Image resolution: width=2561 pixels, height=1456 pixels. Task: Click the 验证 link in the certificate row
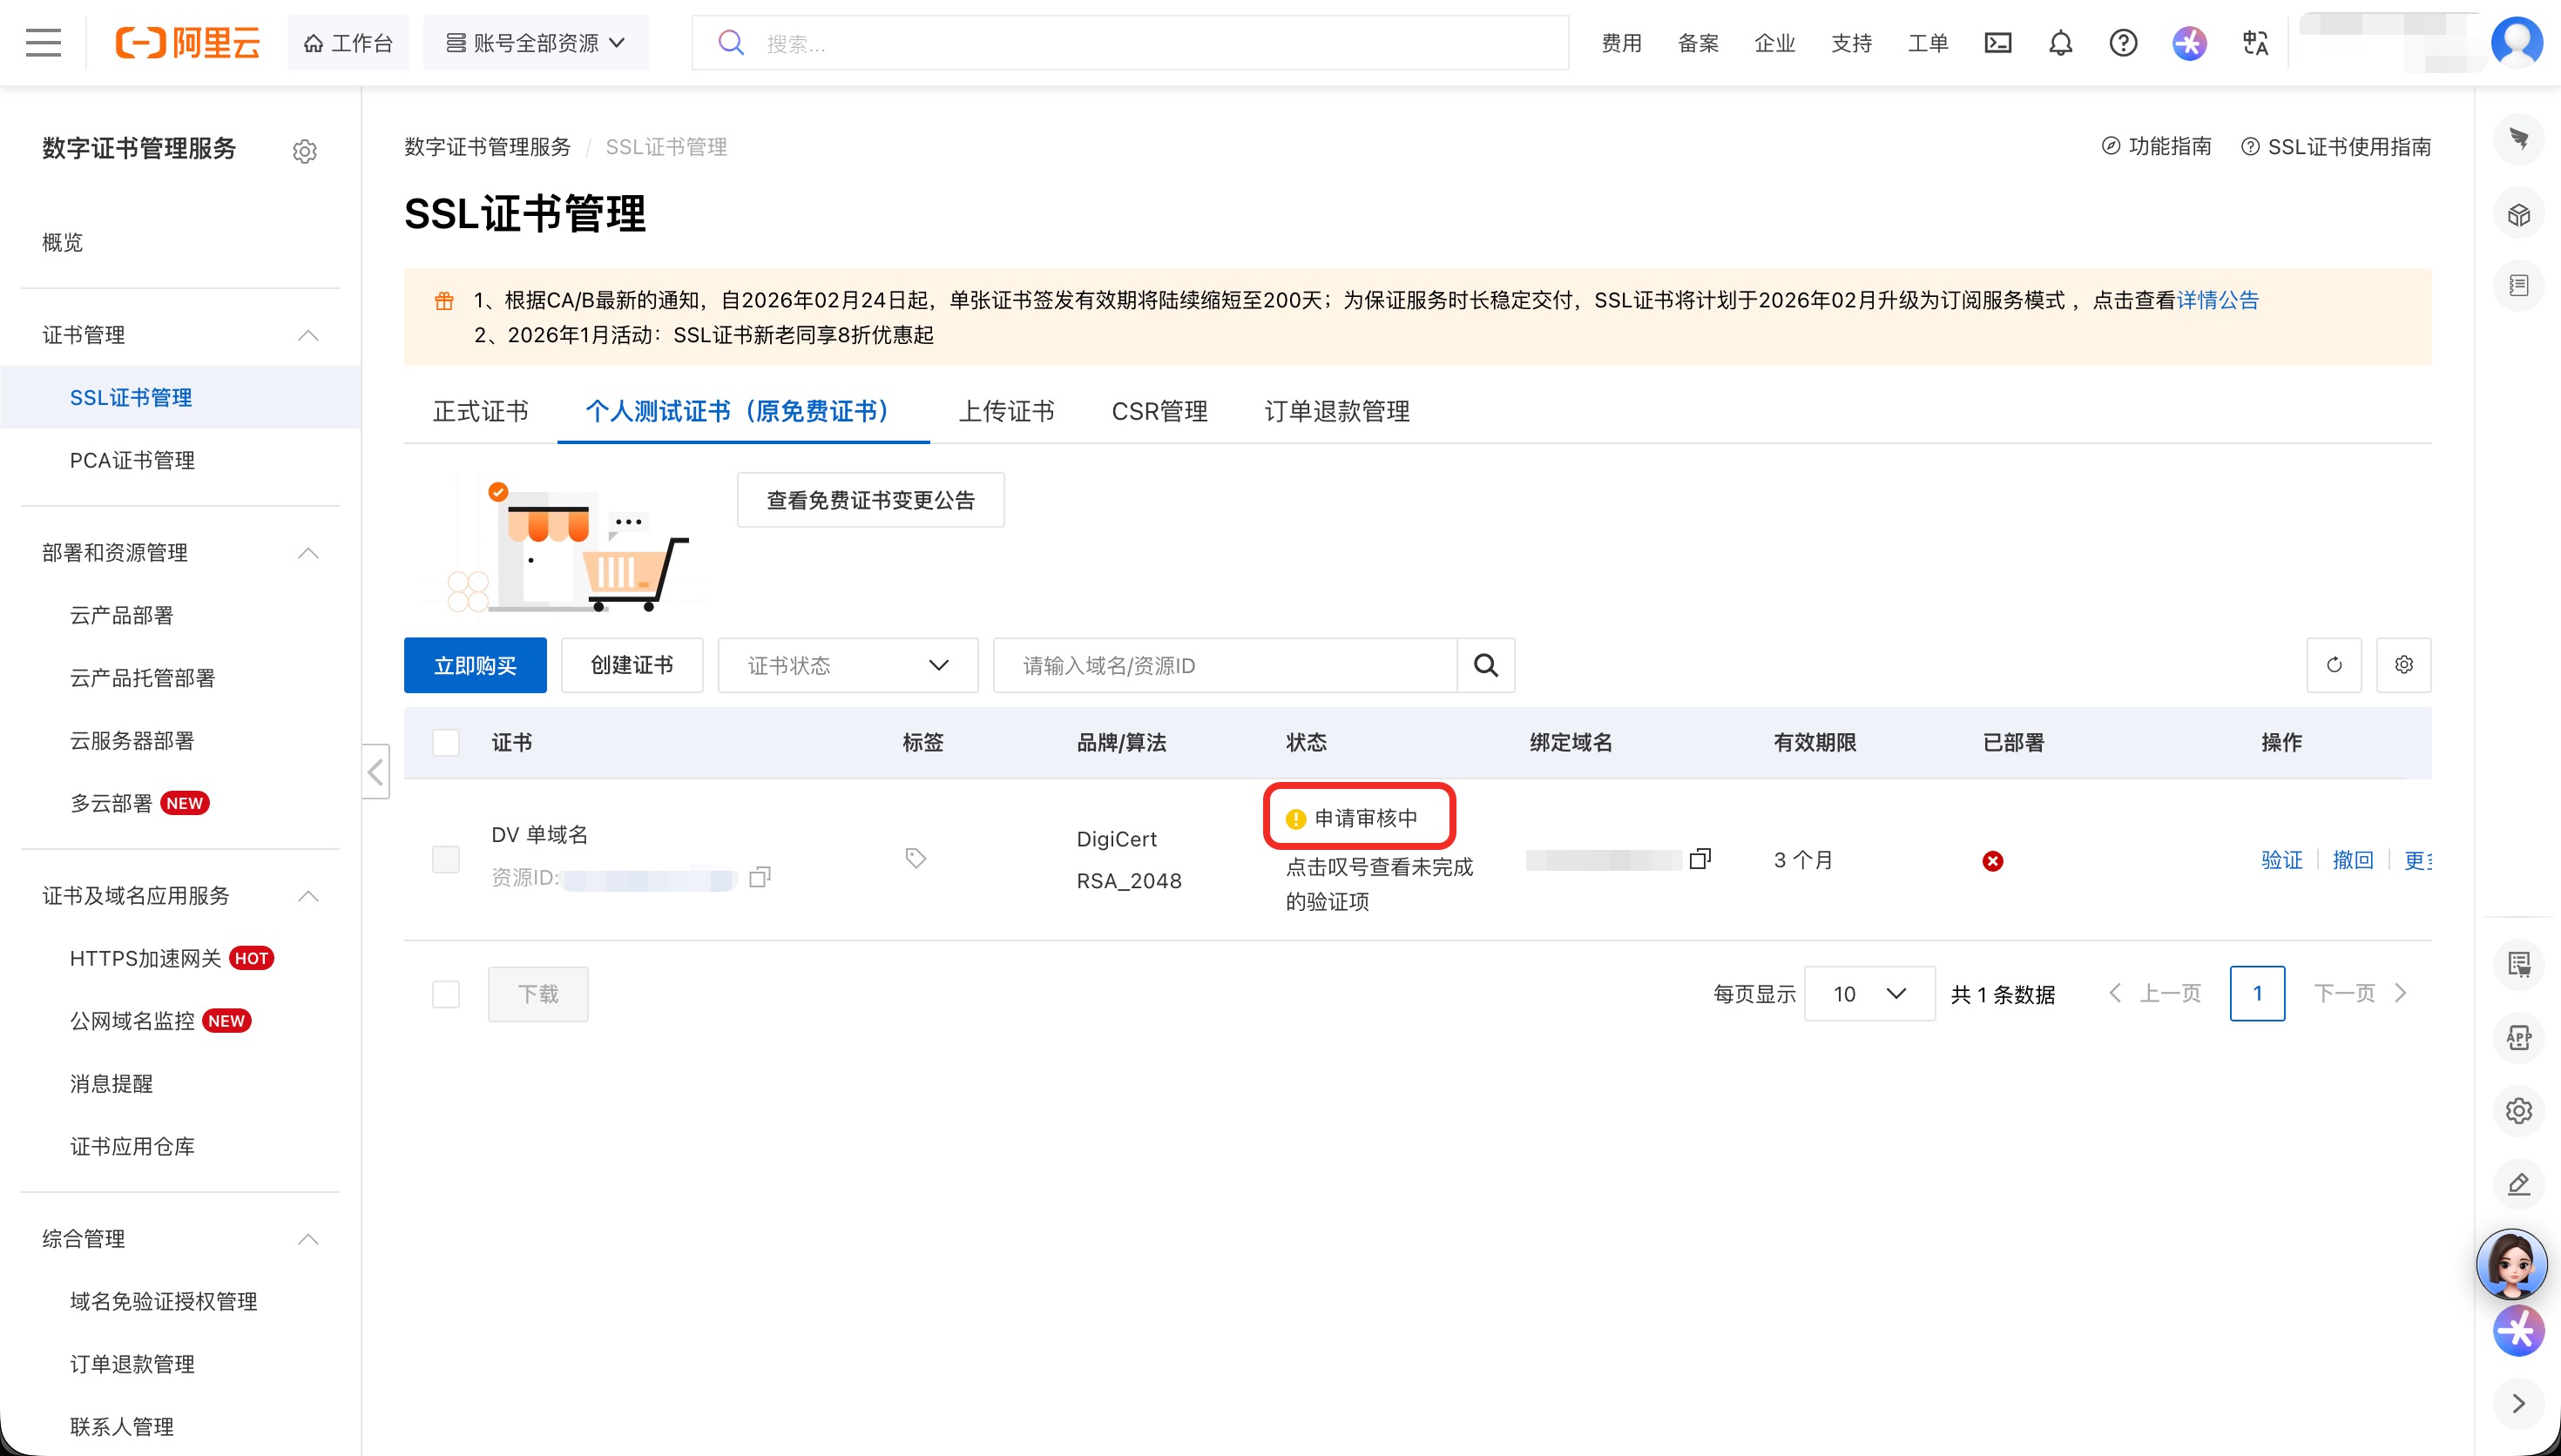click(x=2281, y=860)
